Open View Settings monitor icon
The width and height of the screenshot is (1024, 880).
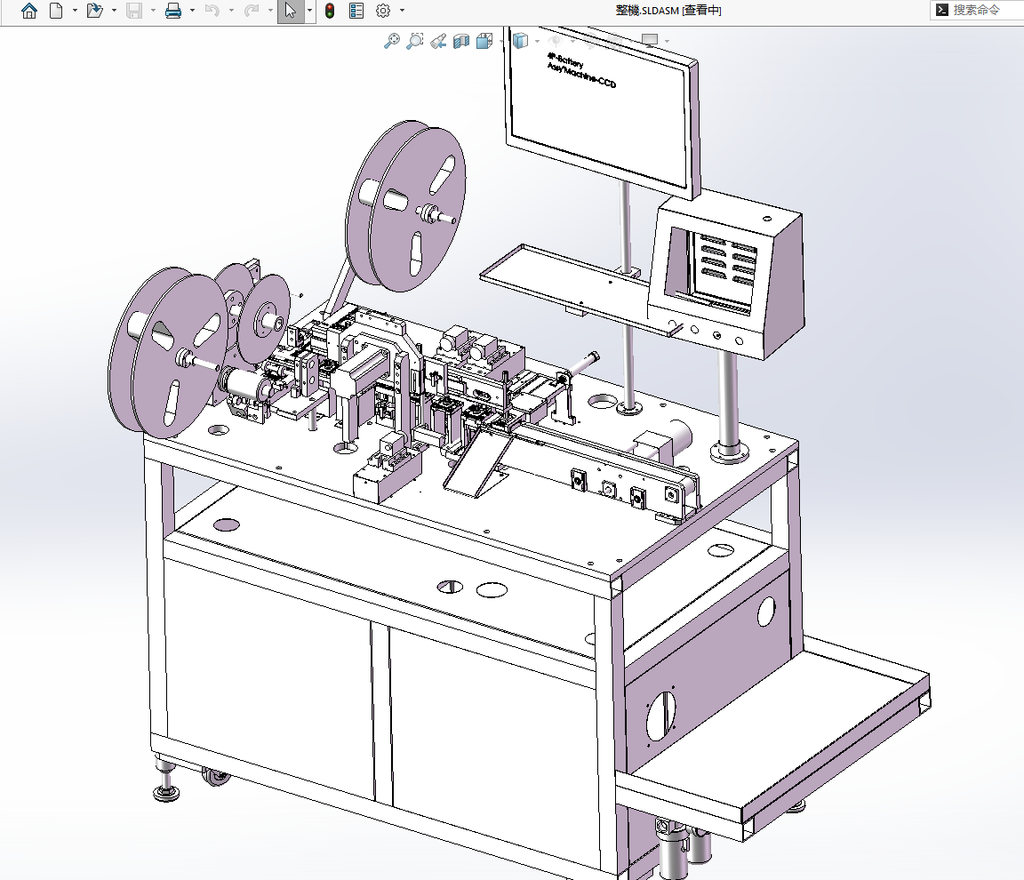coord(650,40)
